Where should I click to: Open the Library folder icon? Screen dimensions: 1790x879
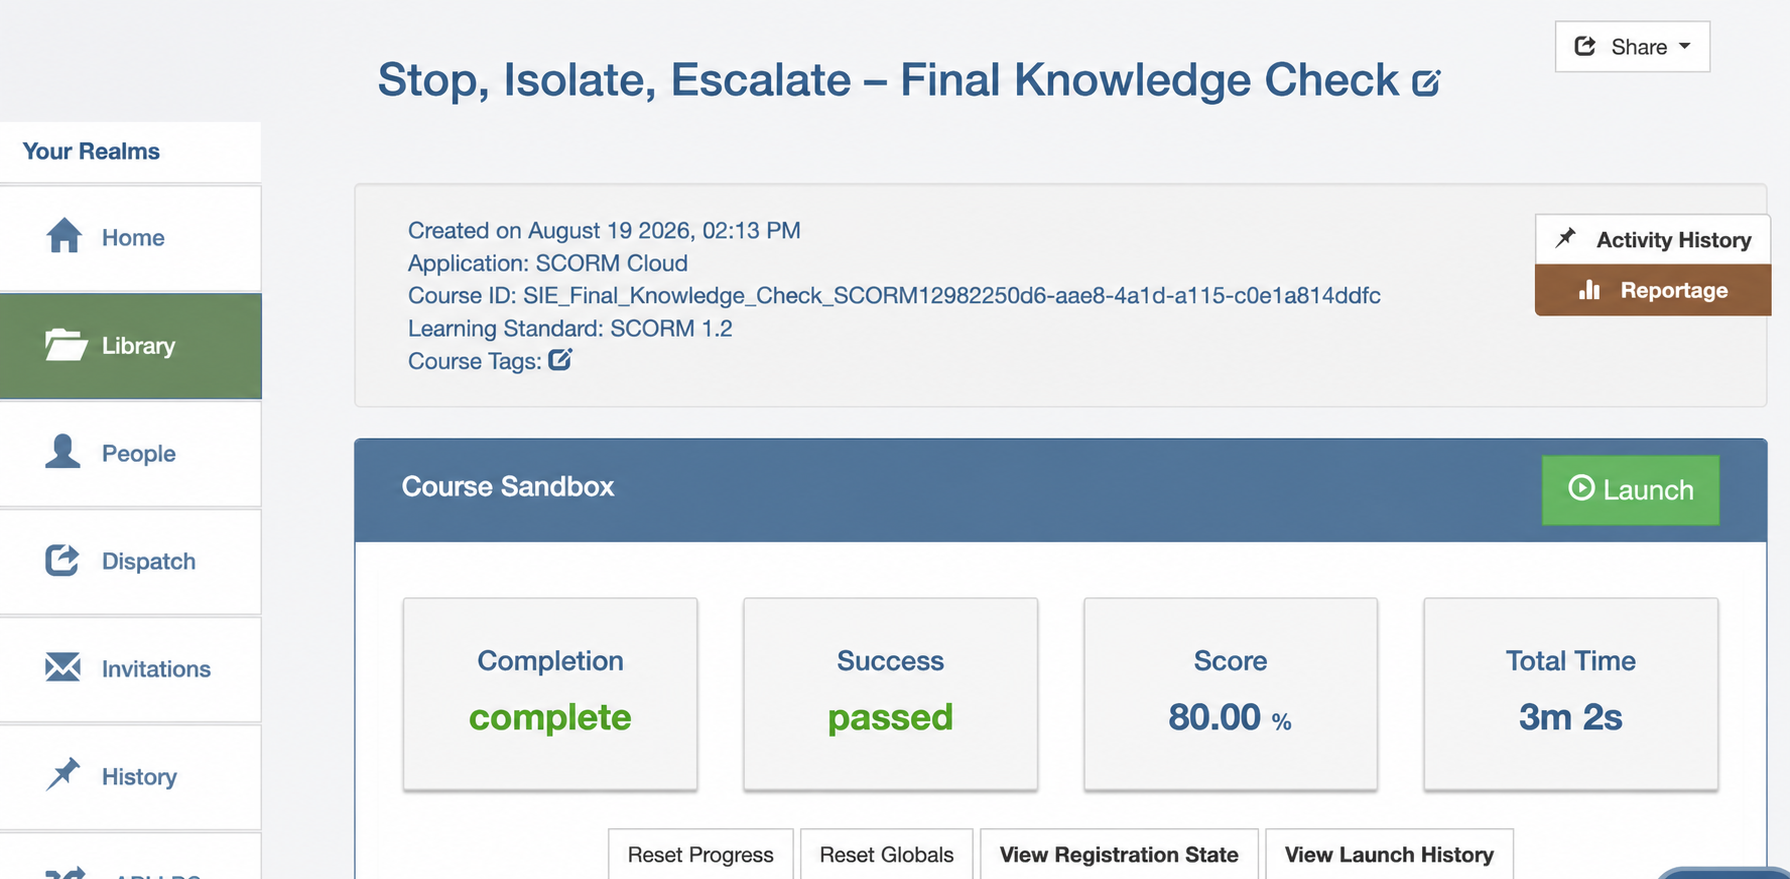pos(66,345)
